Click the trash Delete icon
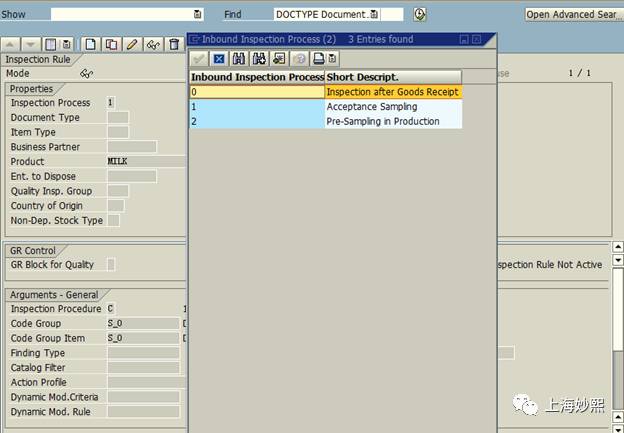Viewport: 624px width, 433px height. coord(174,44)
